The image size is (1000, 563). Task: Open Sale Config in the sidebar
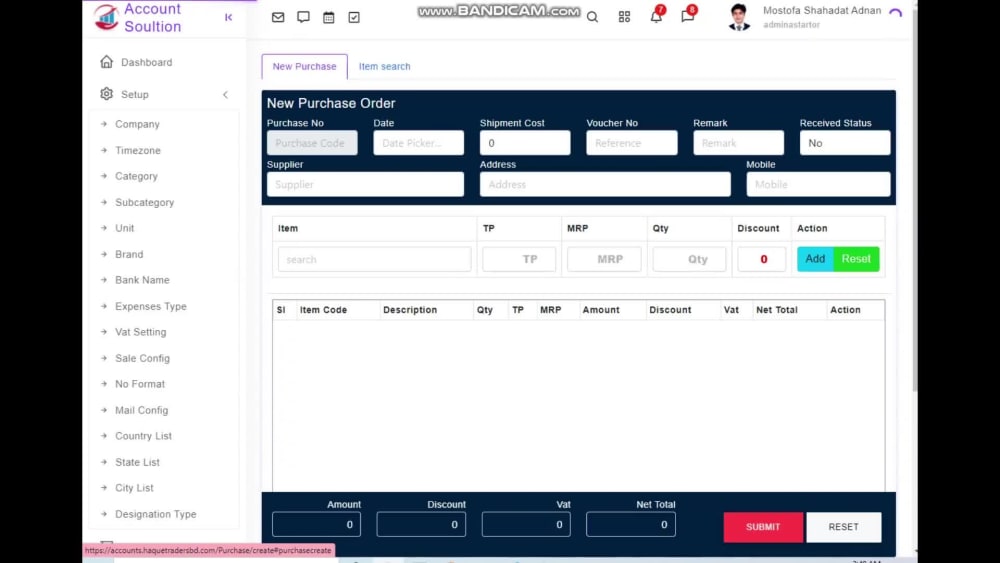(x=142, y=358)
